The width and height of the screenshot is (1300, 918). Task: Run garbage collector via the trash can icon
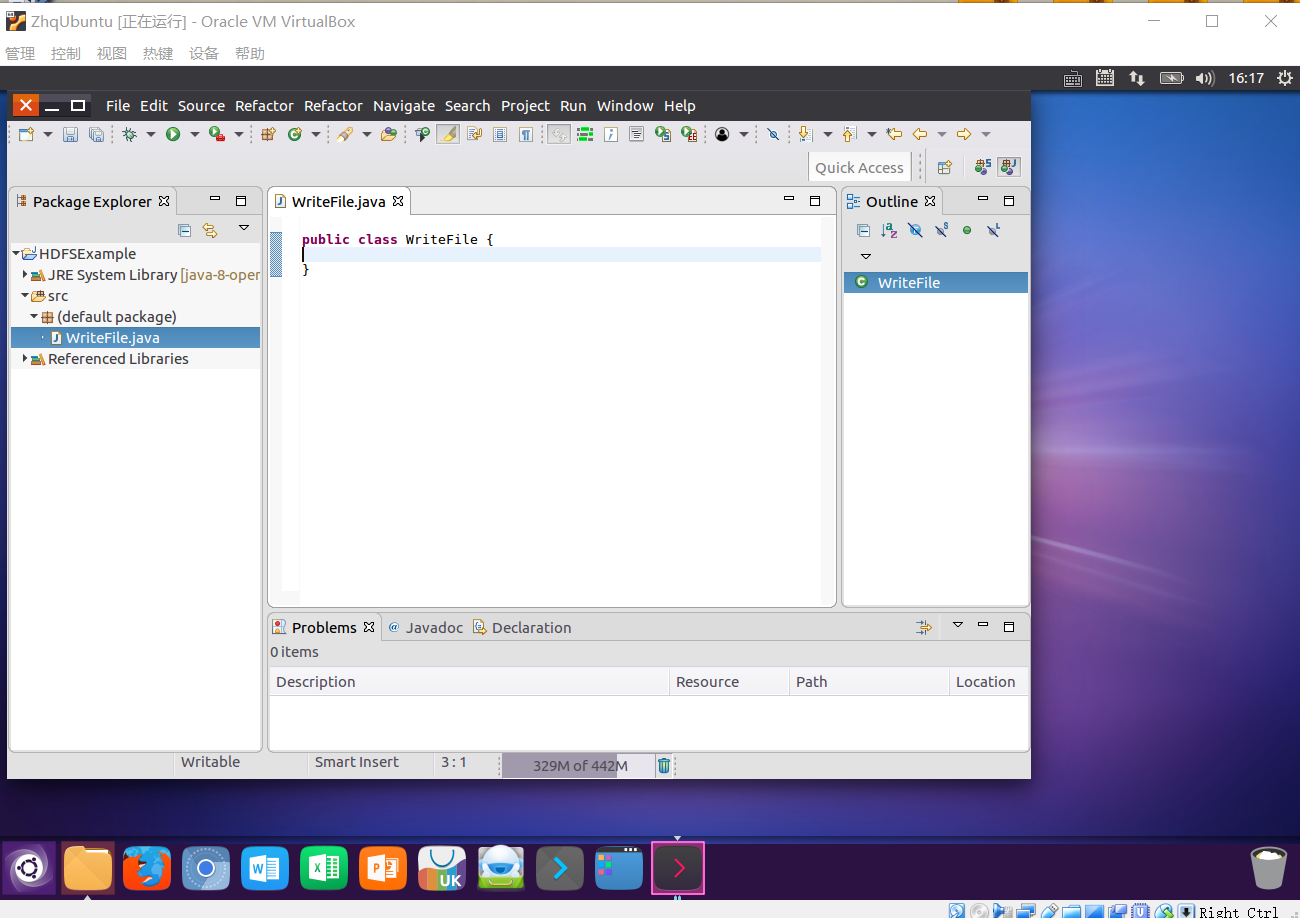click(x=664, y=766)
